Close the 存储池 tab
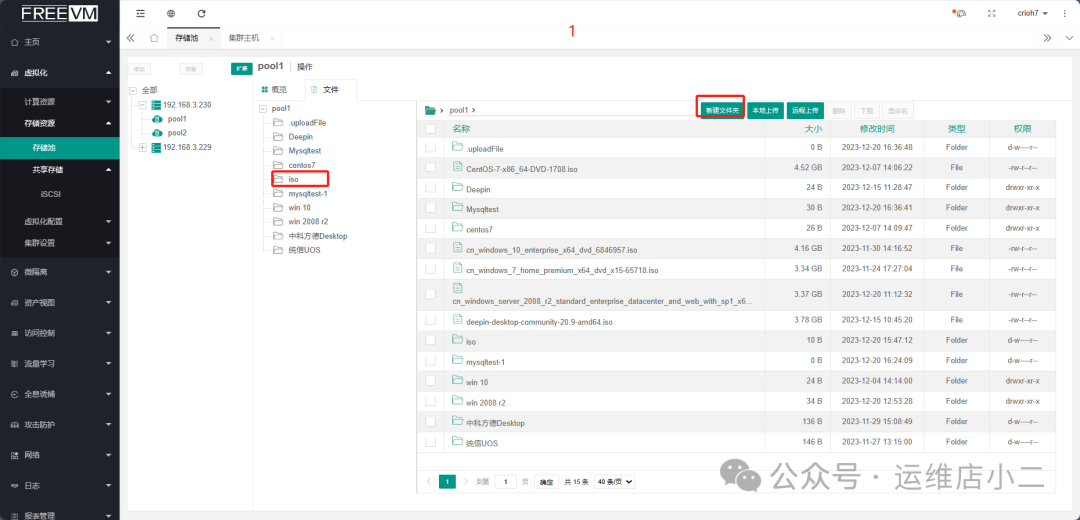Image resolution: width=1080 pixels, height=520 pixels. point(211,39)
